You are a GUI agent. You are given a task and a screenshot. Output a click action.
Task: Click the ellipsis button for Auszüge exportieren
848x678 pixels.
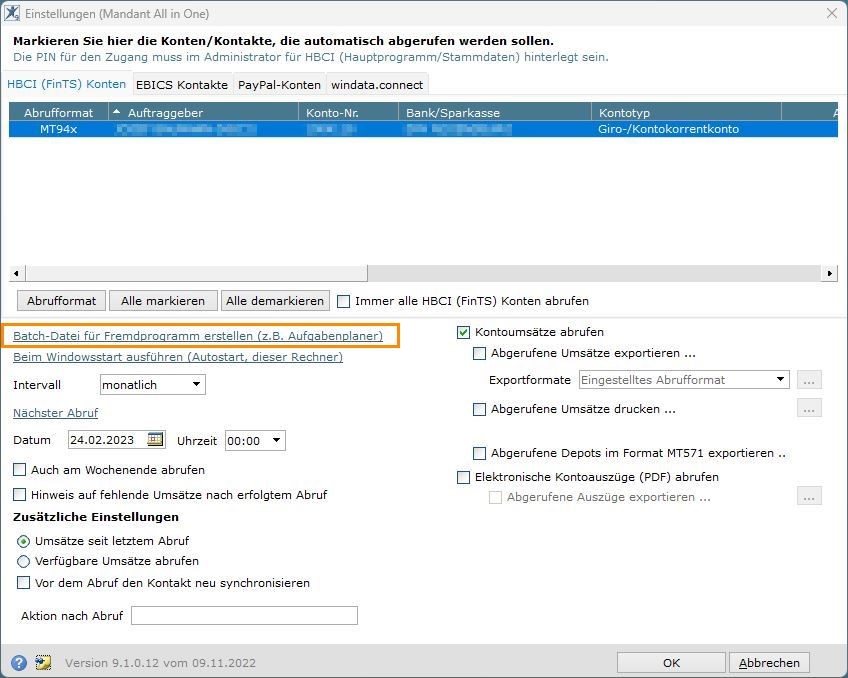point(809,496)
